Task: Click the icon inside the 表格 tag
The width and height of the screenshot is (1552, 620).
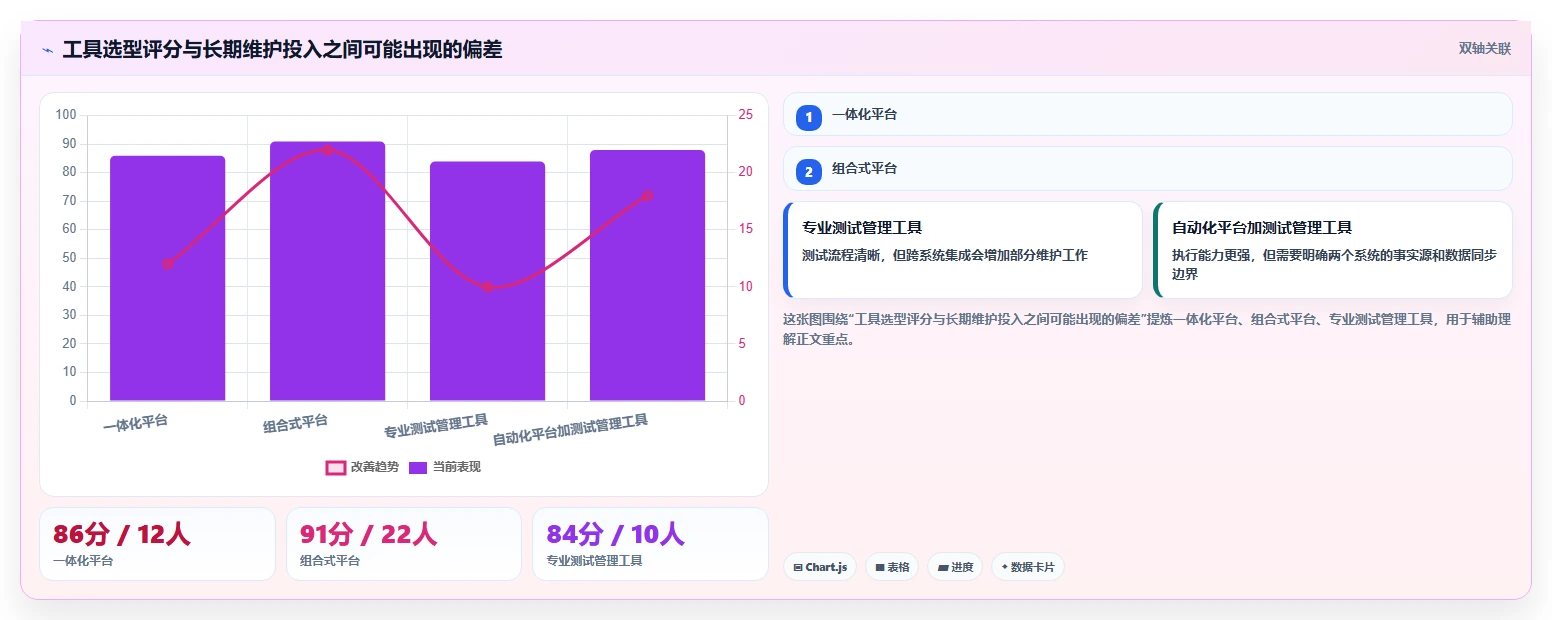Action: tap(880, 568)
